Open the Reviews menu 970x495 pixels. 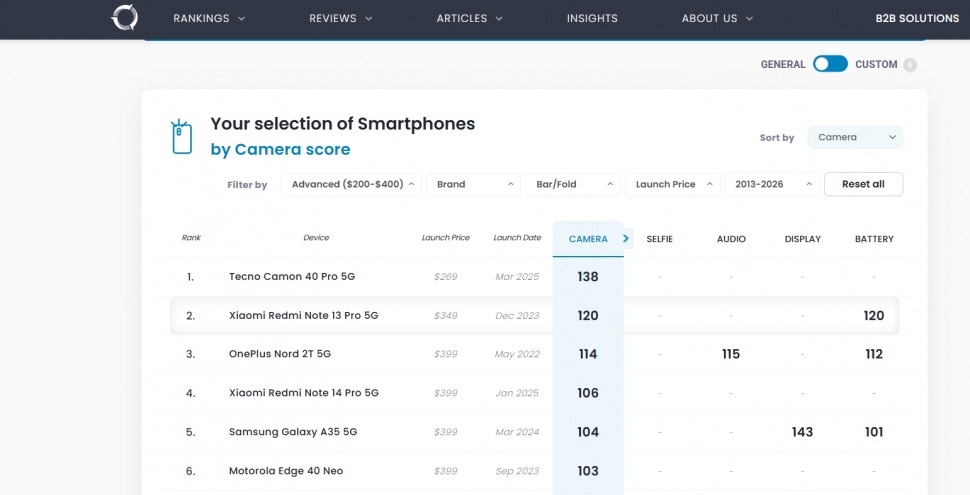tap(340, 18)
